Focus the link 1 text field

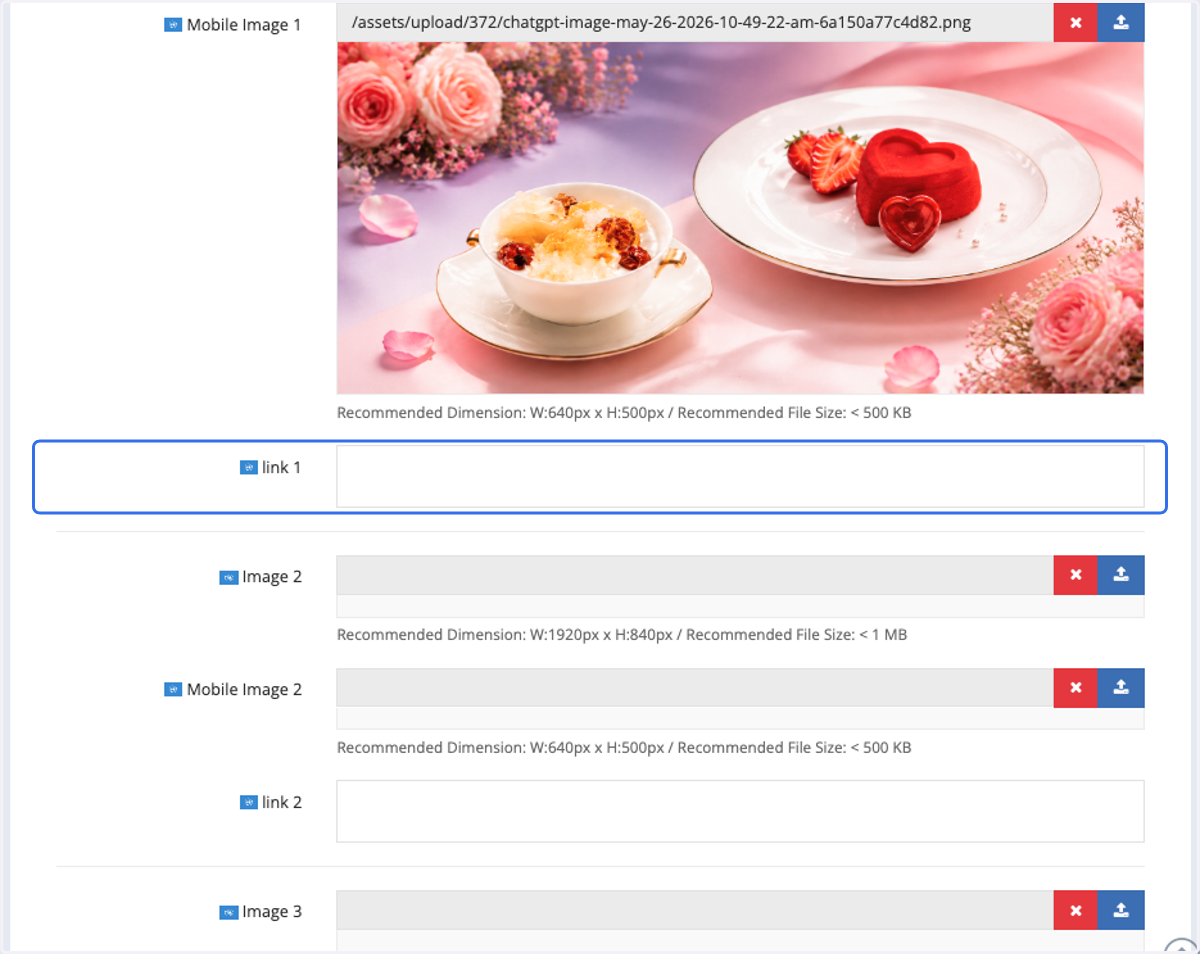[x=740, y=476]
